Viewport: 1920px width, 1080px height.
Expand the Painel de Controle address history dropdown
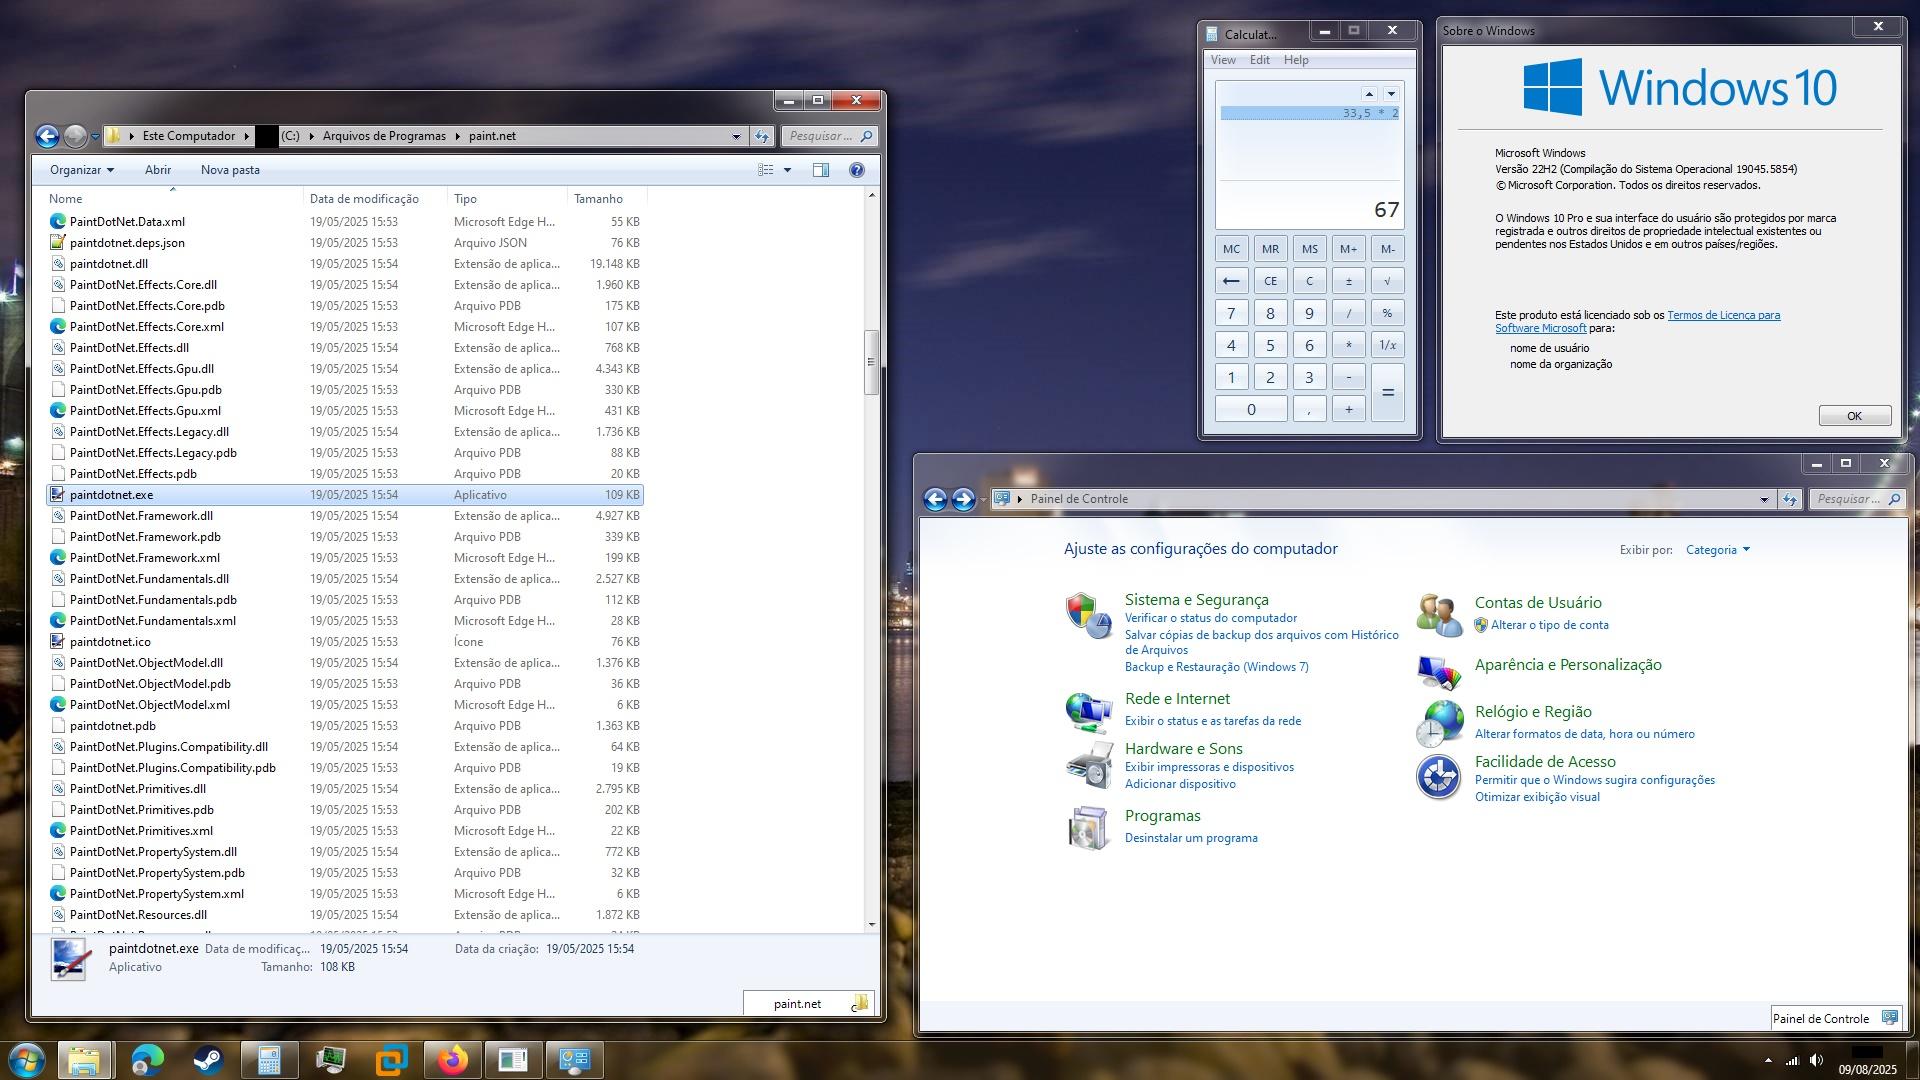(1764, 499)
